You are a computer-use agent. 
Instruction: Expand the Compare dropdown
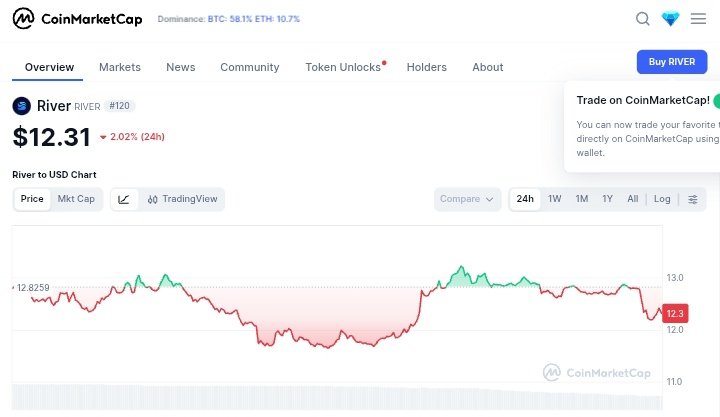coord(467,199)
